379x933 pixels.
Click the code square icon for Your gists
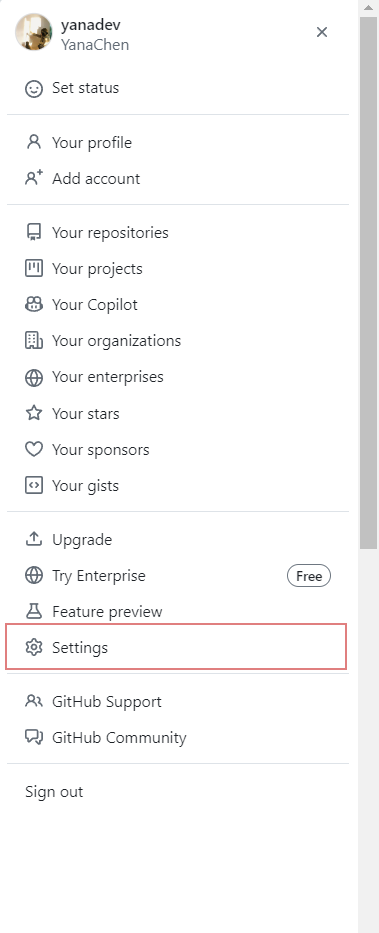click(34, 486)
